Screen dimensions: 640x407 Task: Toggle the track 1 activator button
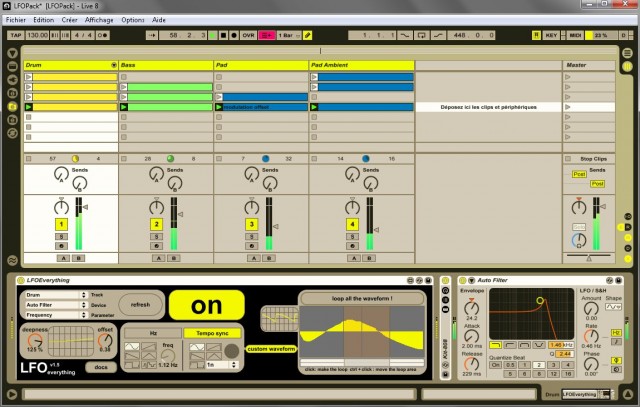pos(60,225)
